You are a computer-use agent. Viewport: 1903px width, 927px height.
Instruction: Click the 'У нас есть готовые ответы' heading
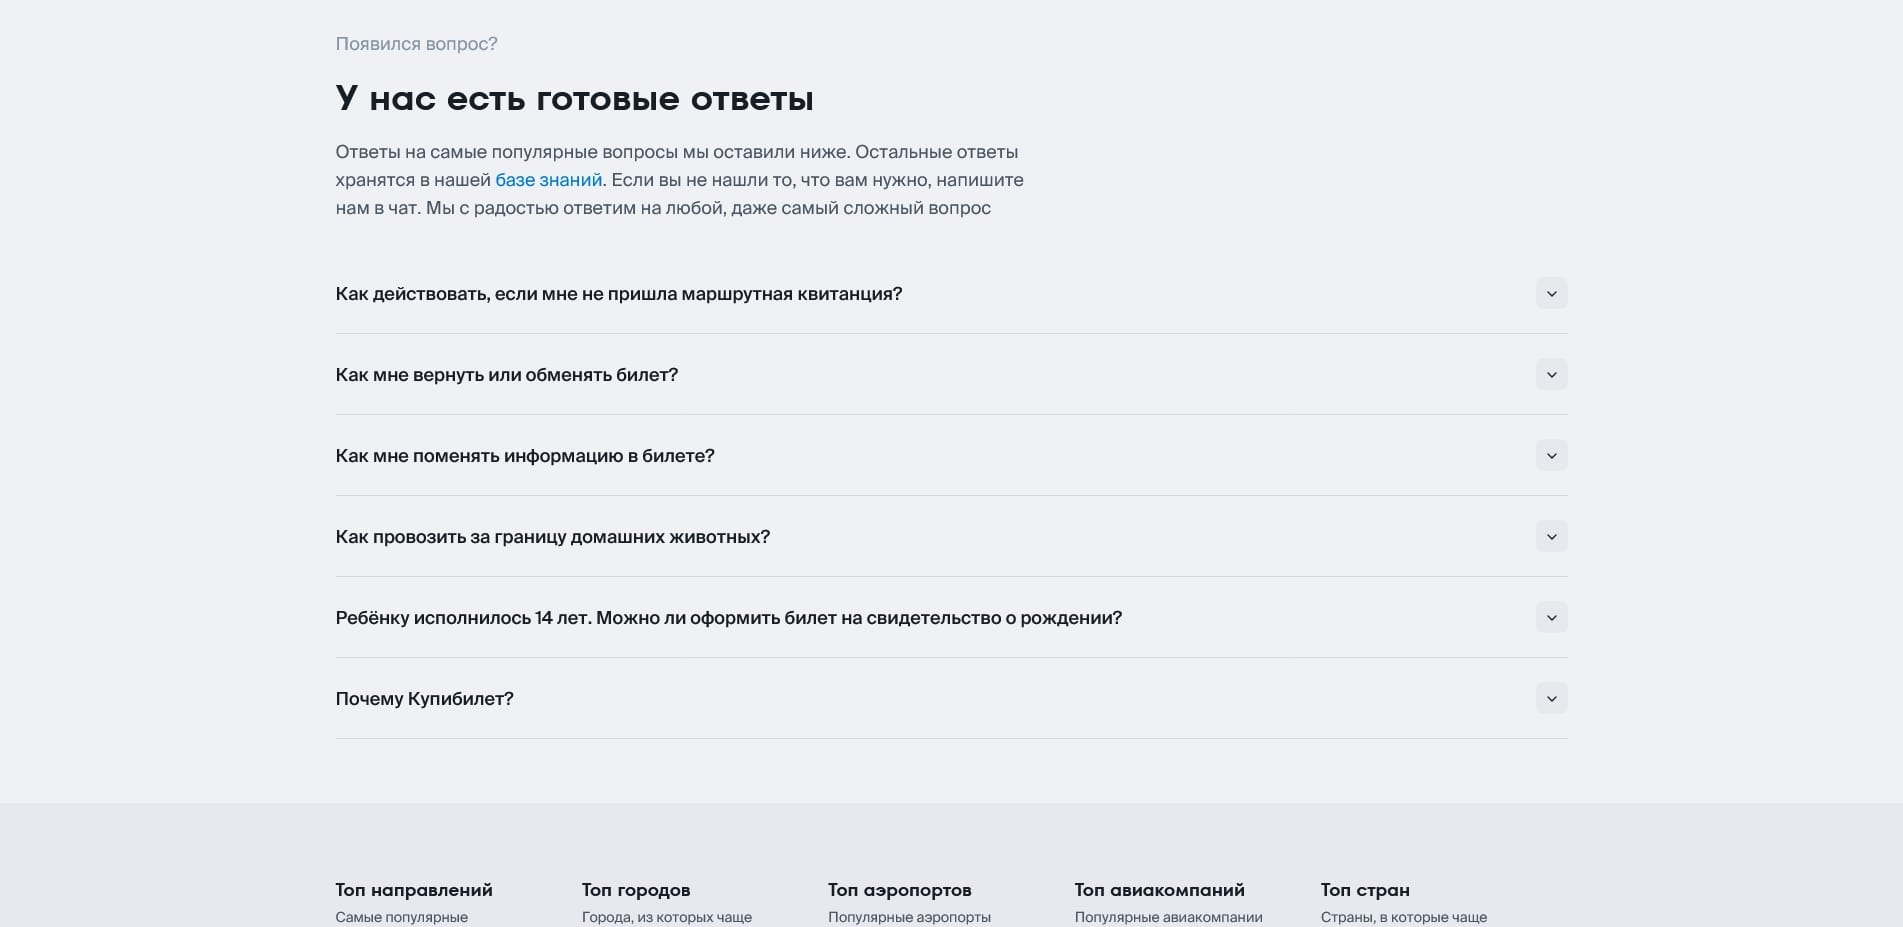(574, 99)
